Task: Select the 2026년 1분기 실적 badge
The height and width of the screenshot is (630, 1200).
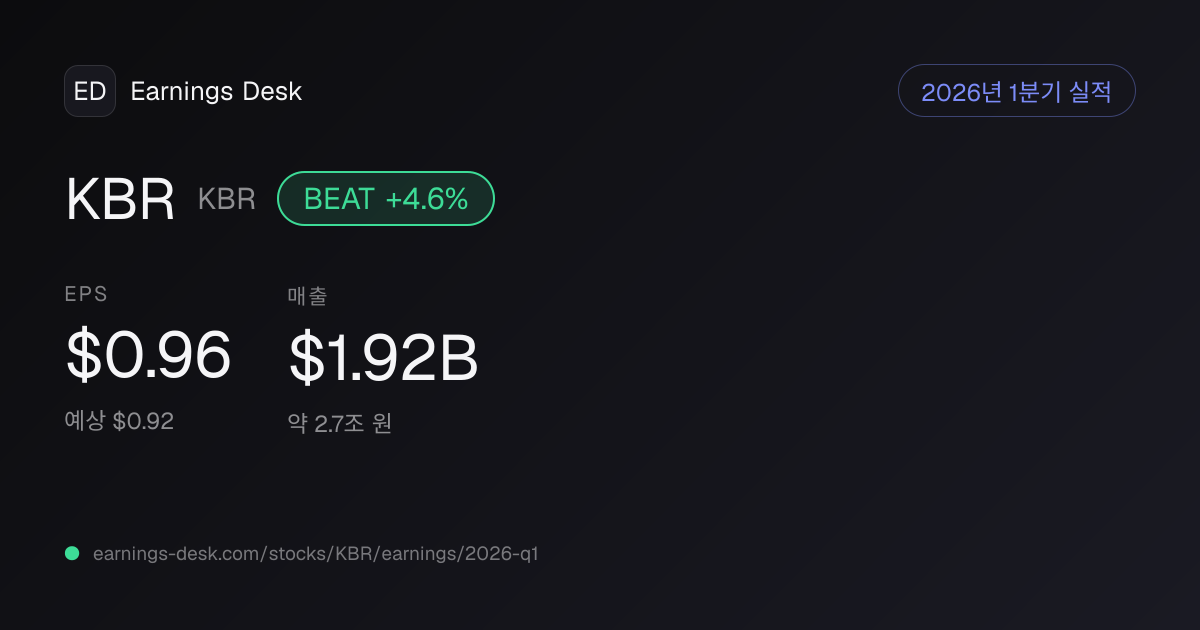Action: click(x=1017, y=91)
